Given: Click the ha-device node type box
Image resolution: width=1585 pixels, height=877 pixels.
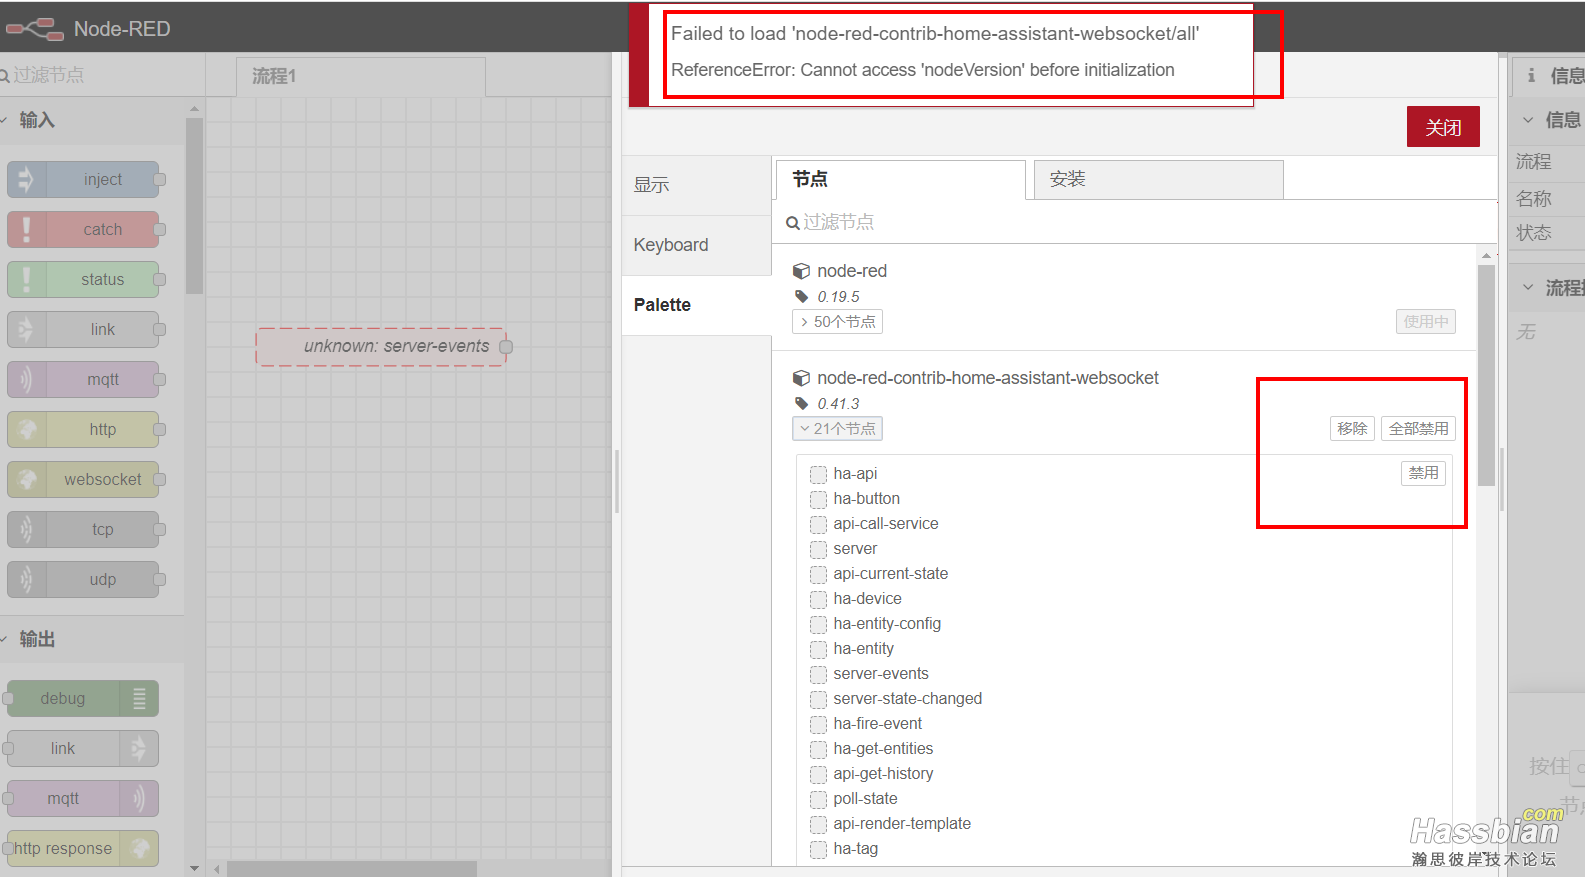Looking at the screenshot, I should click(818, 599).
